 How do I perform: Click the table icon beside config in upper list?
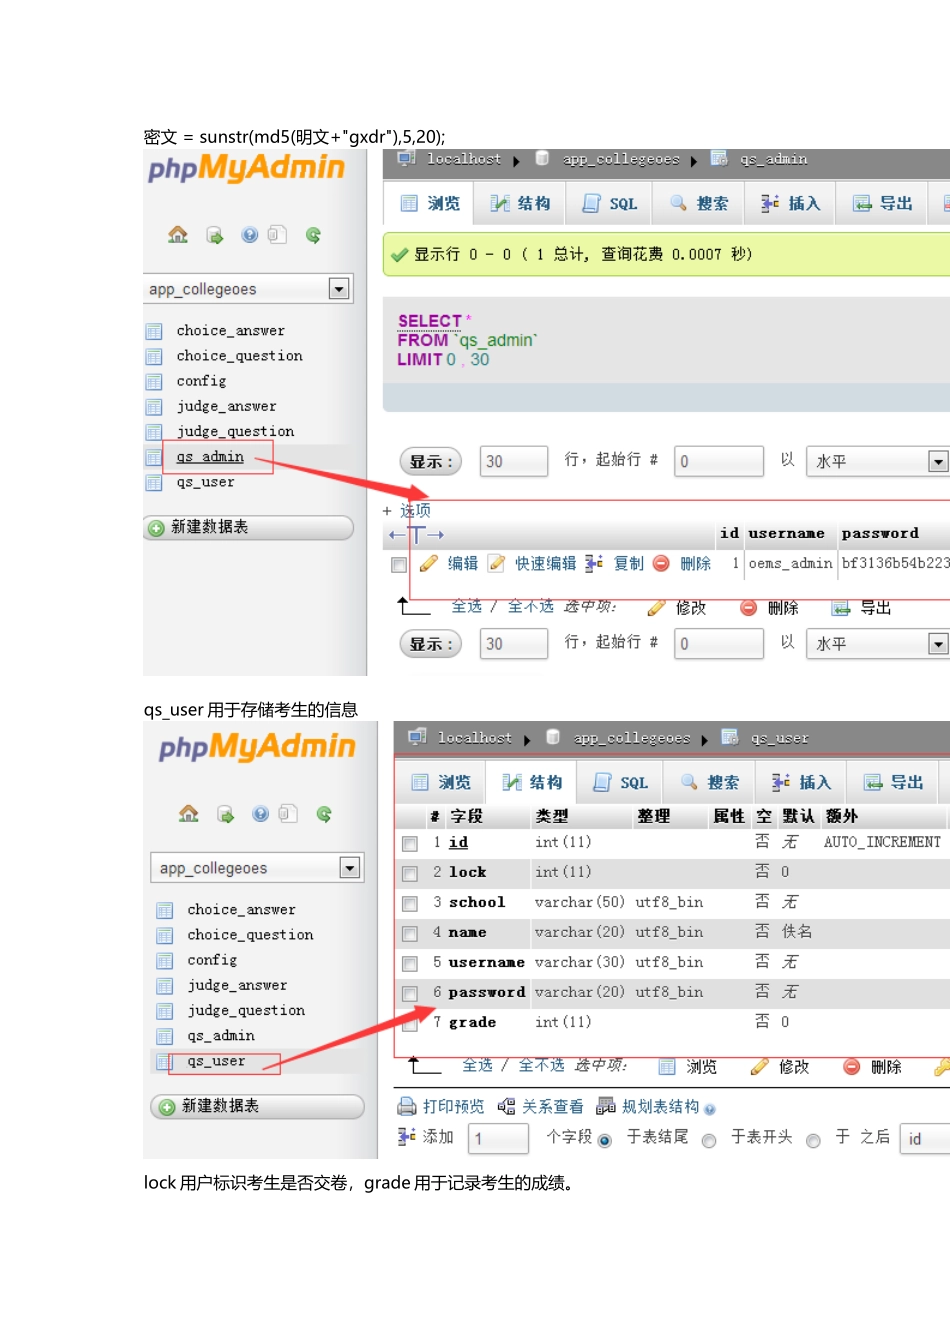click(154, 381)
